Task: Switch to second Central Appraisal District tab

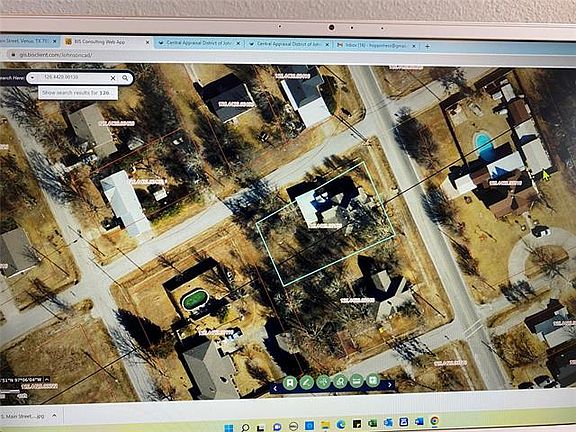Action: tap(289, 44)
